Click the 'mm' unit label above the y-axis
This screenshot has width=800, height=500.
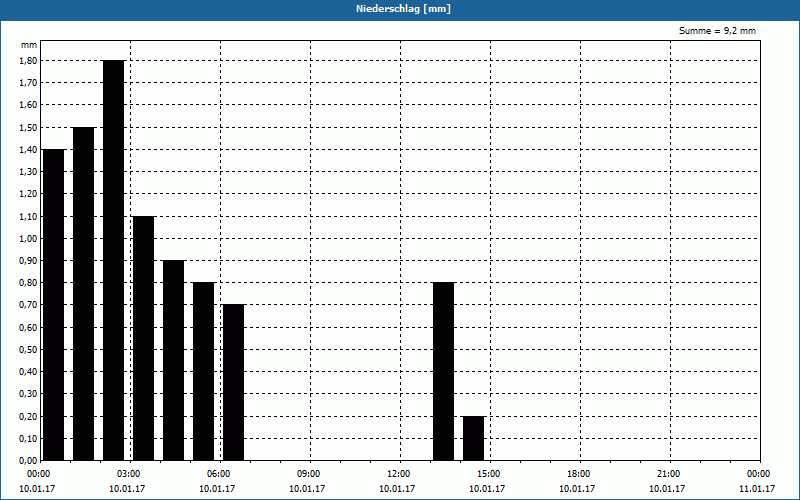[29, 45]
